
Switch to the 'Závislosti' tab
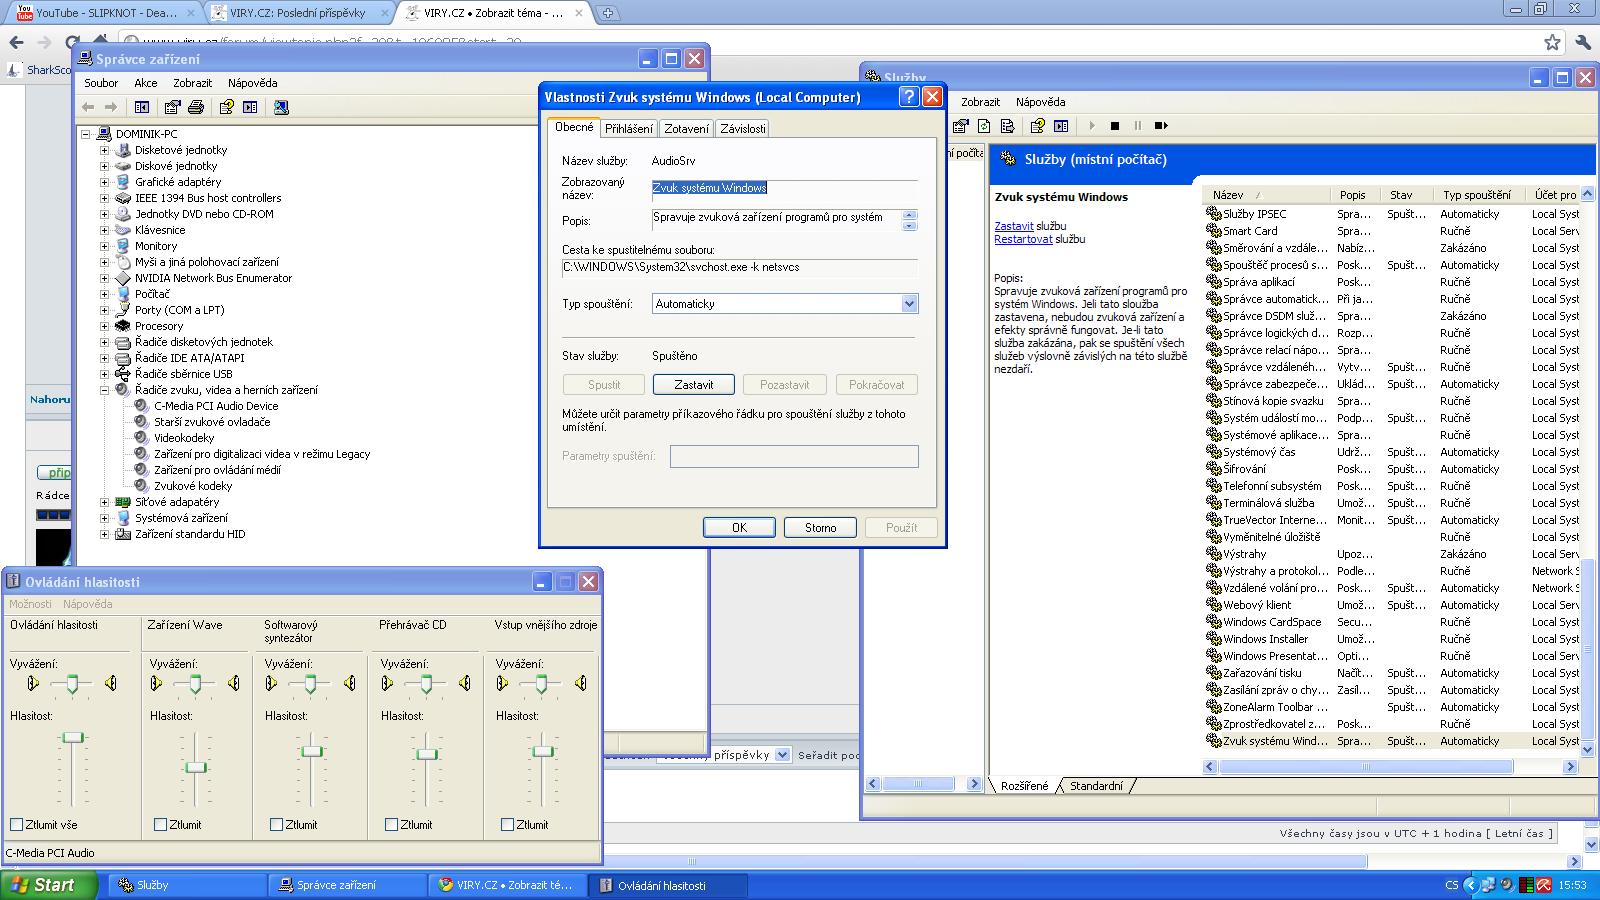(742, 129)
